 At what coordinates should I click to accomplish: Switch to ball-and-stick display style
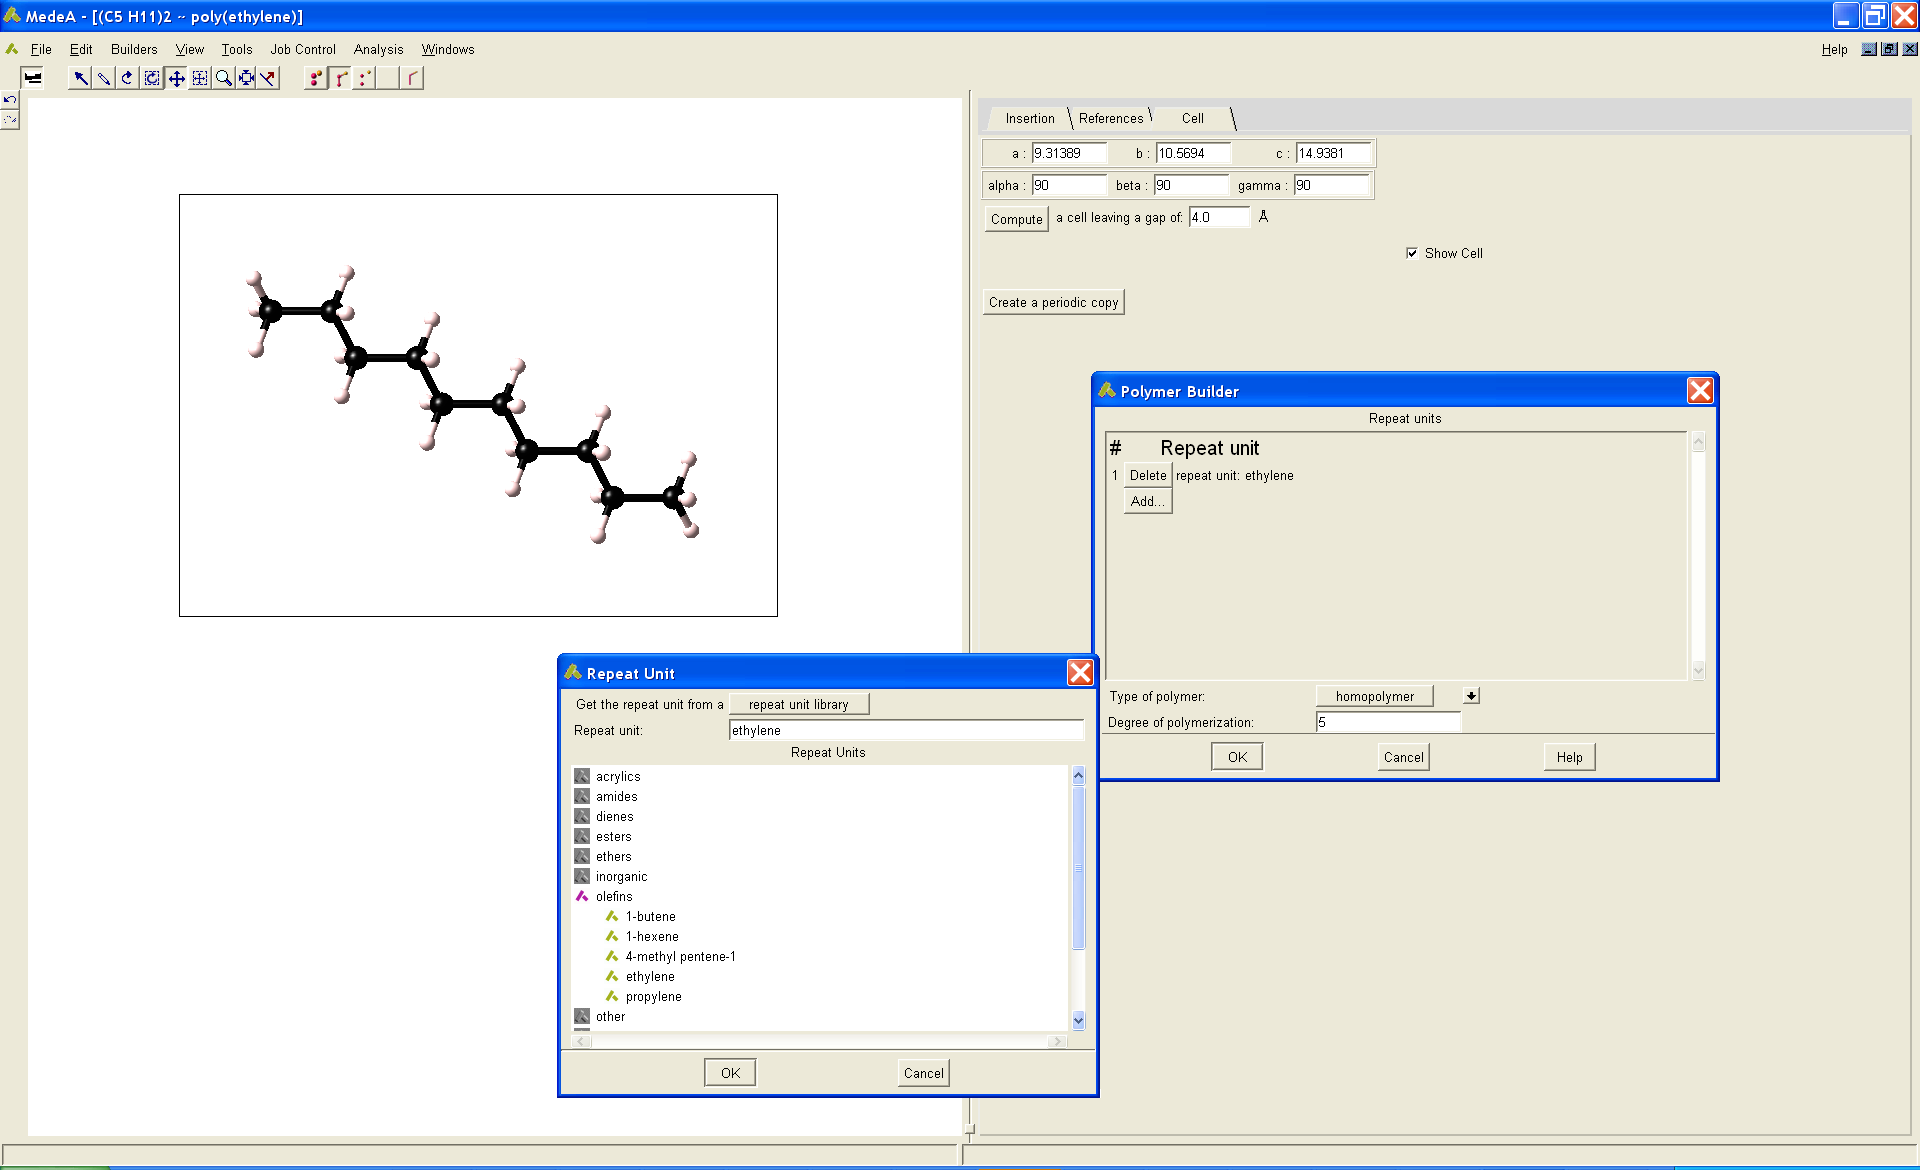click(341, 78)
